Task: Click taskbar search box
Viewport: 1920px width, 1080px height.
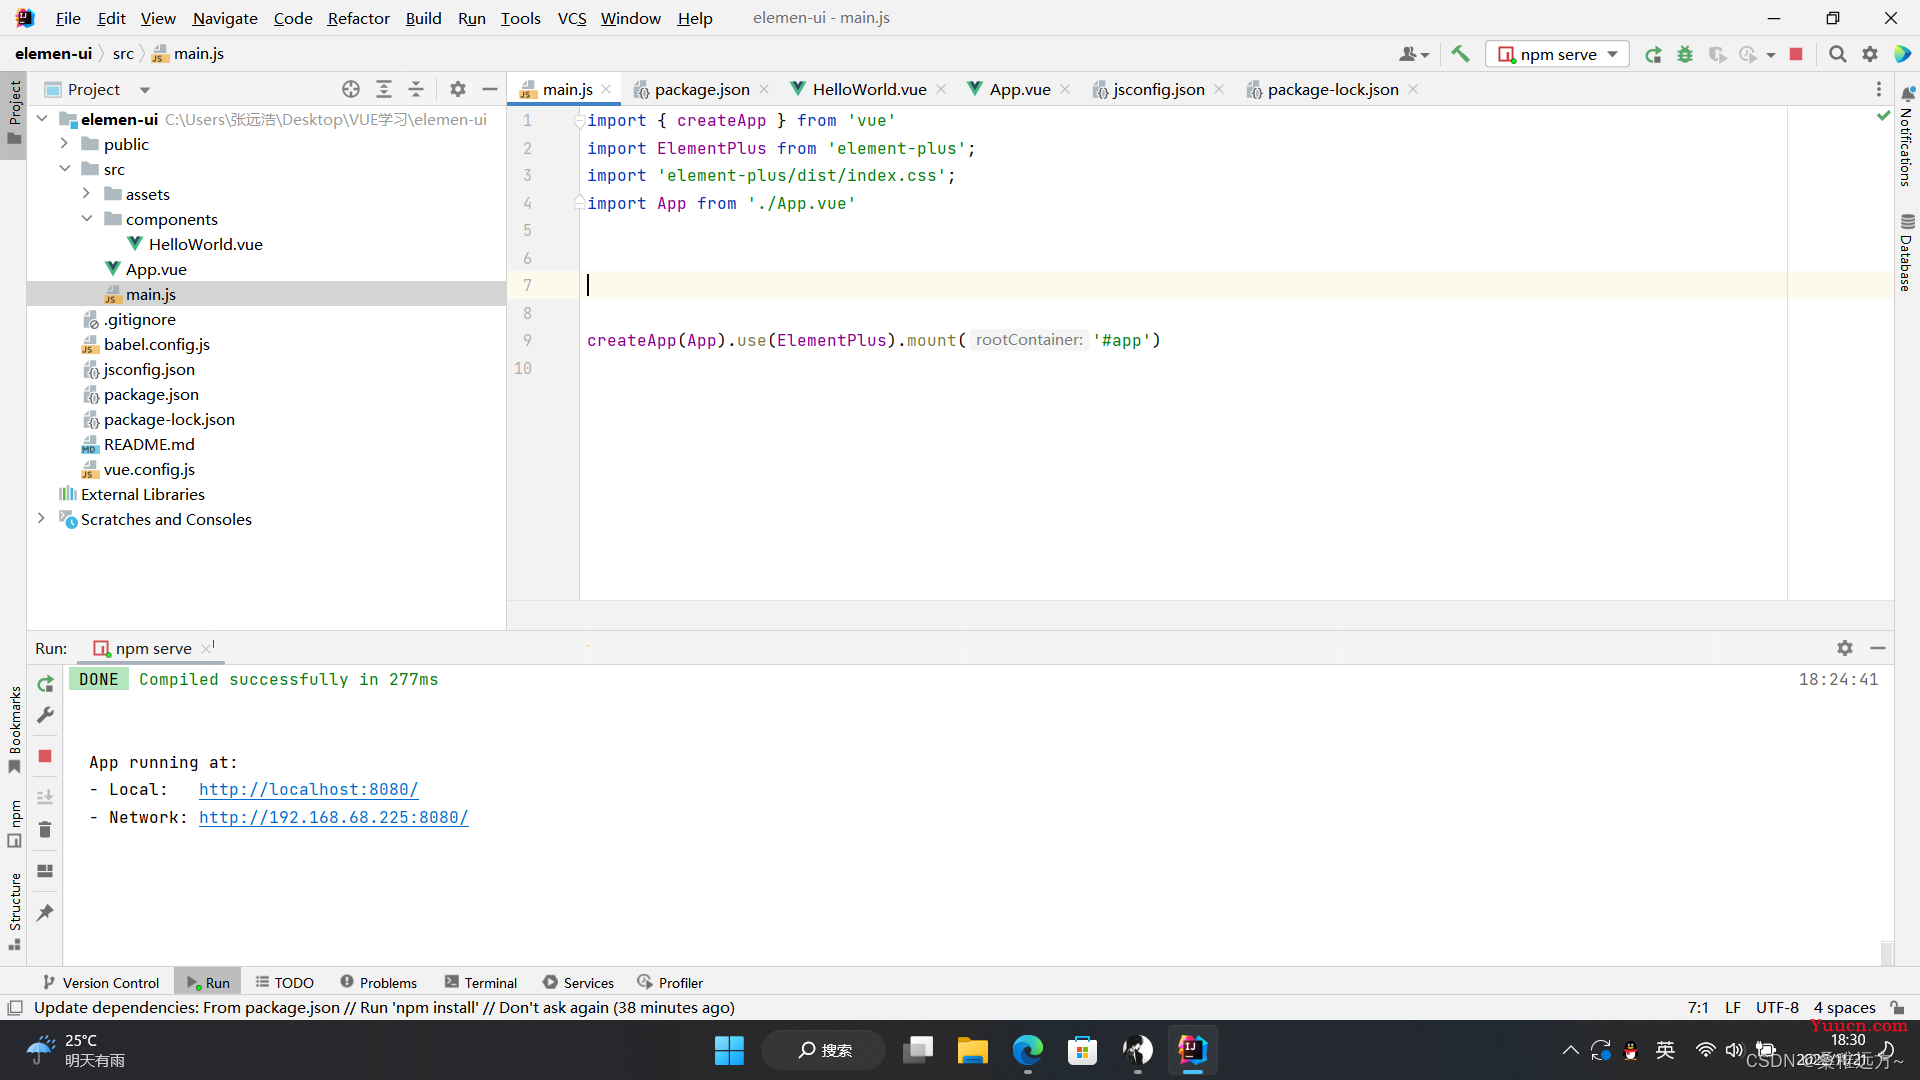Action: 824,1050
